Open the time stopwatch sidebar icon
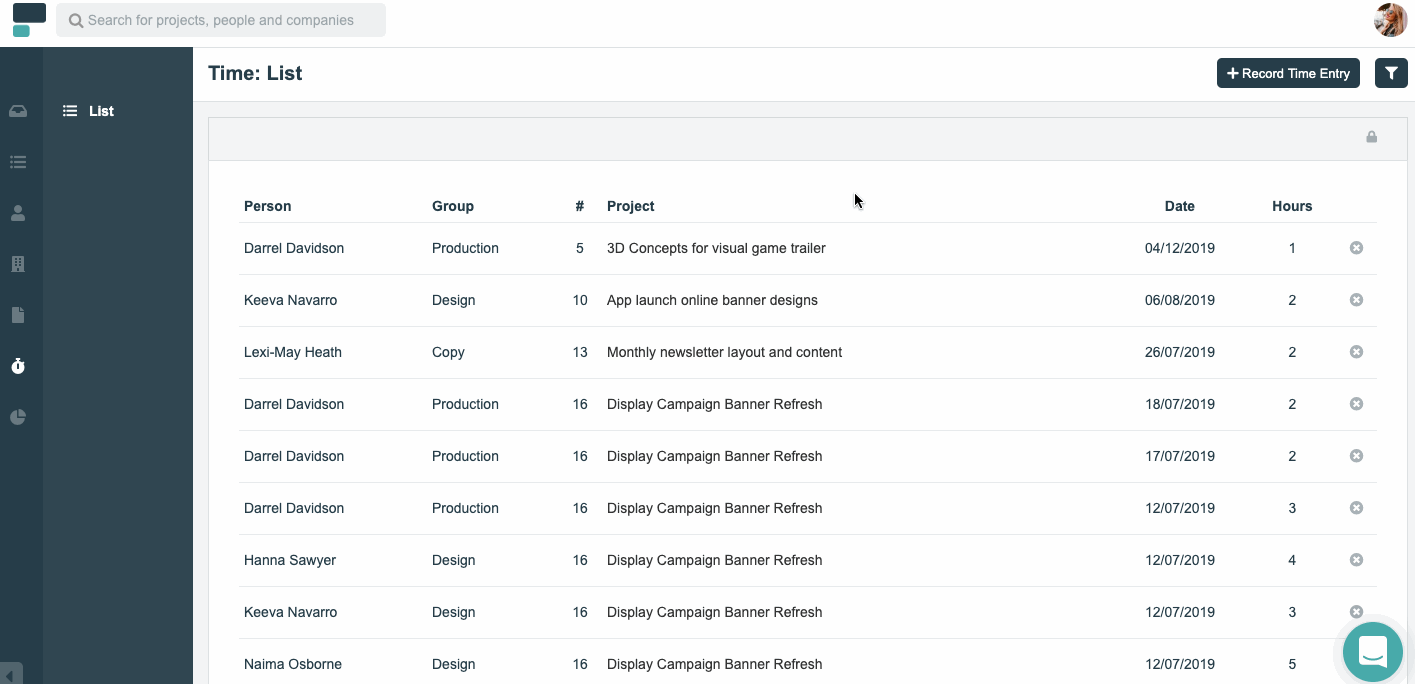The height and width of the screenshot is (684, 1415). tap(18, 366)
